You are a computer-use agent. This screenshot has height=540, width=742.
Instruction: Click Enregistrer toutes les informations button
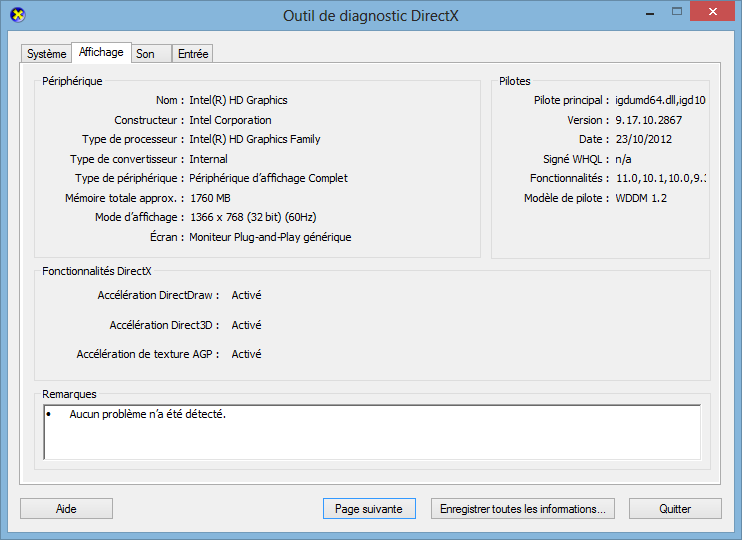pyautogui.click(x=522, y=509)
